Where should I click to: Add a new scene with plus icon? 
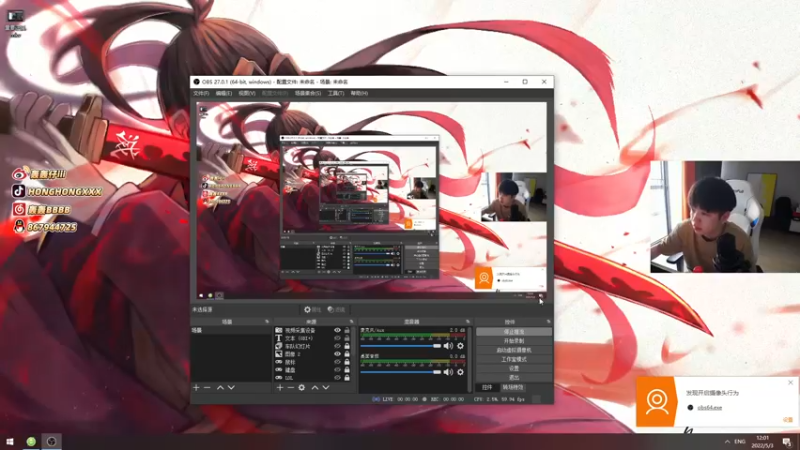coord(196,388)
